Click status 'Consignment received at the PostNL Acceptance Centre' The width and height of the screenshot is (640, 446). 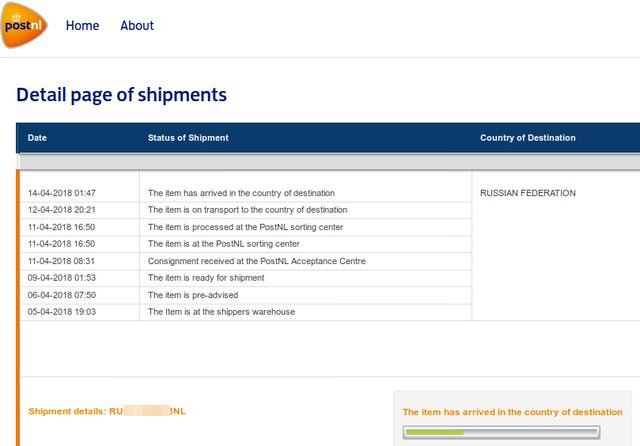(x=257, y=261)
